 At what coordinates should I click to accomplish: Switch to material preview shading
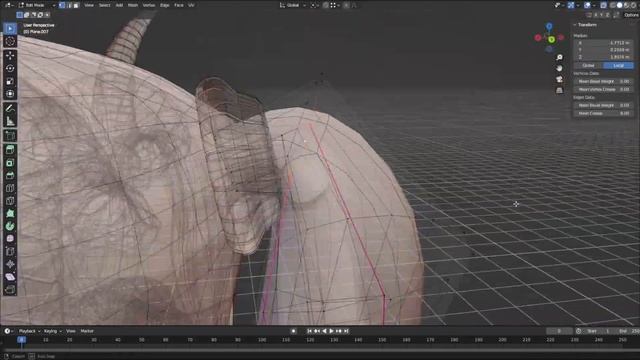626,5
